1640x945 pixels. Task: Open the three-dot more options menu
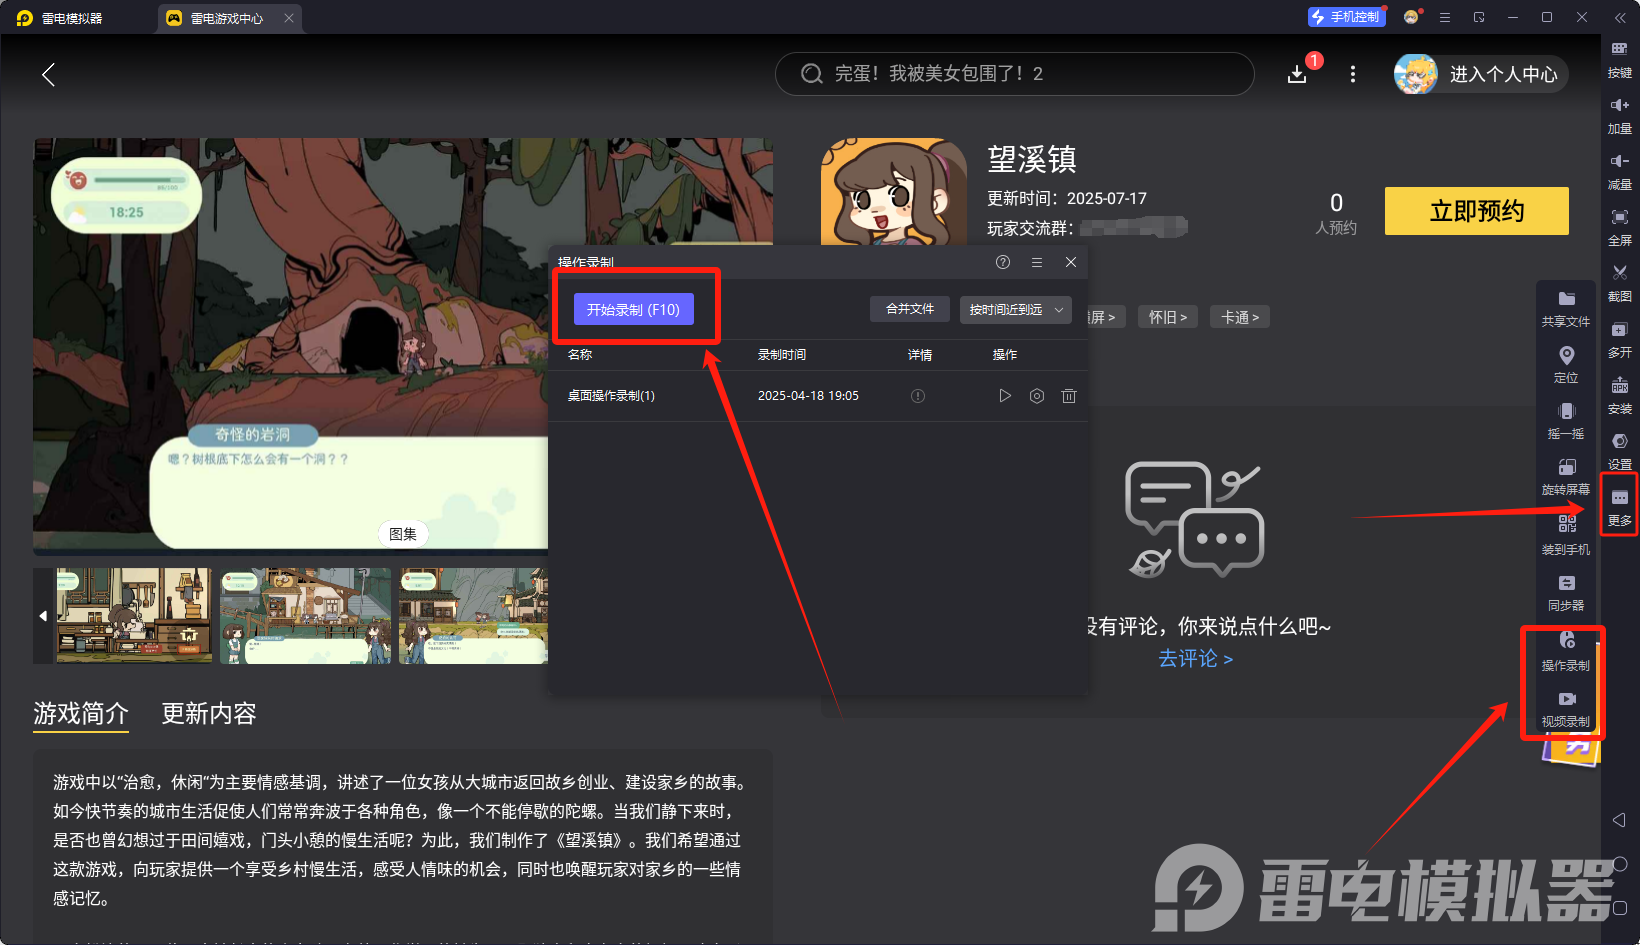tap(1353, 74)
